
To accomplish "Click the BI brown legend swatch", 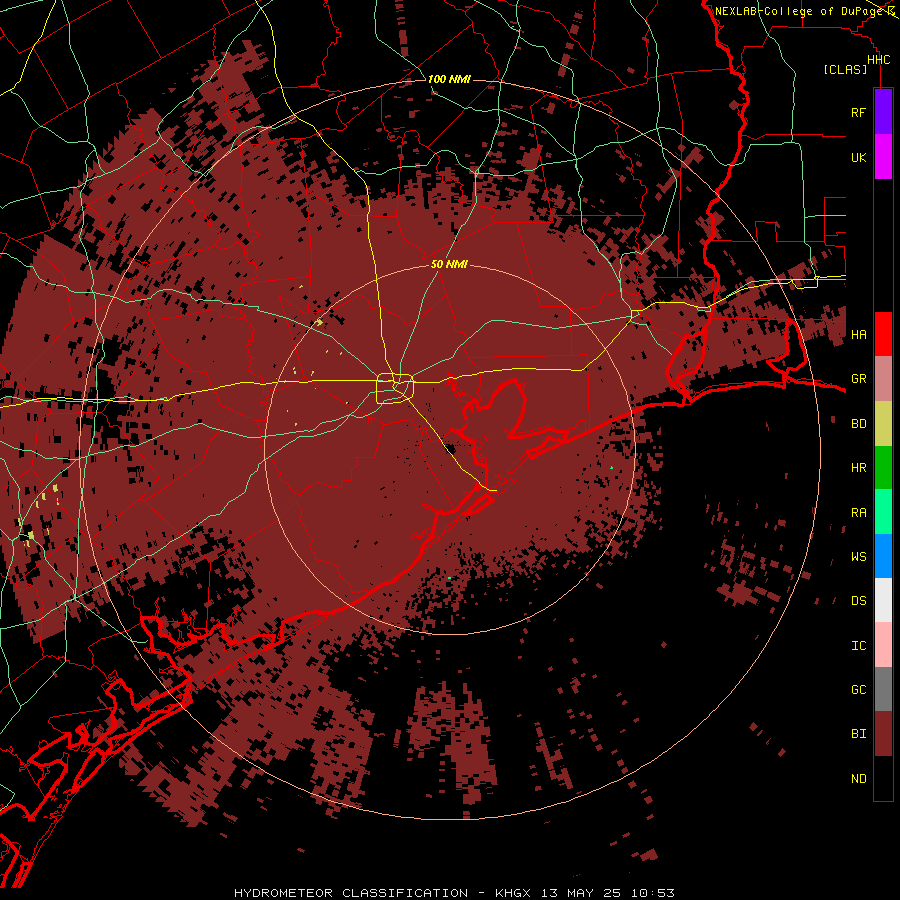I will click(x=883, y=734).
